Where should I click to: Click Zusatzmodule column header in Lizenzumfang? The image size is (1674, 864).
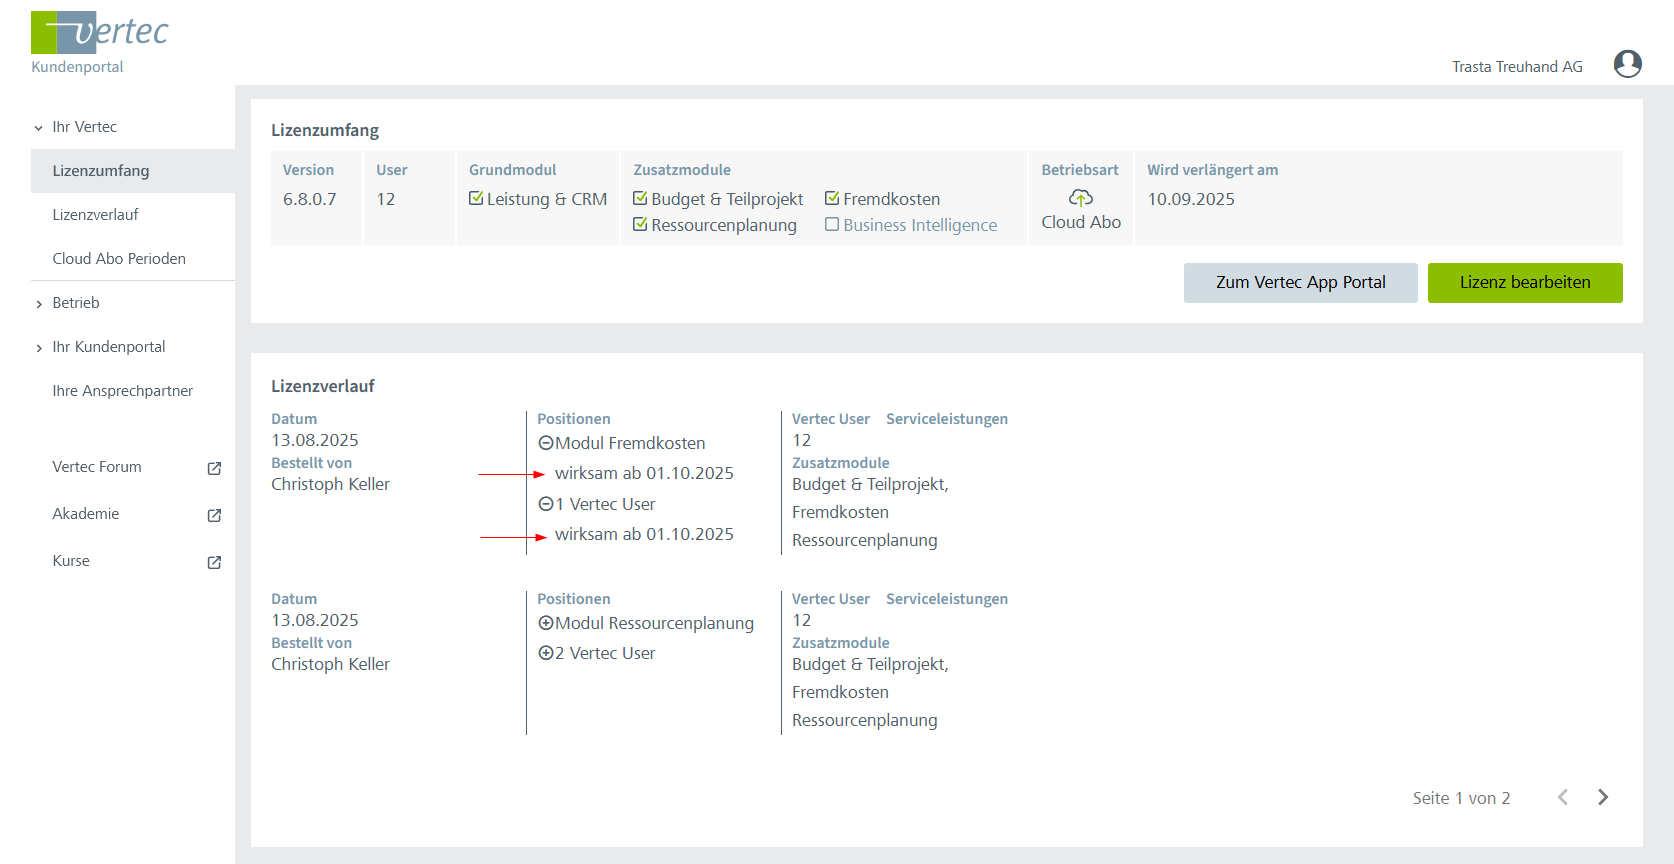tap(682, 170)
